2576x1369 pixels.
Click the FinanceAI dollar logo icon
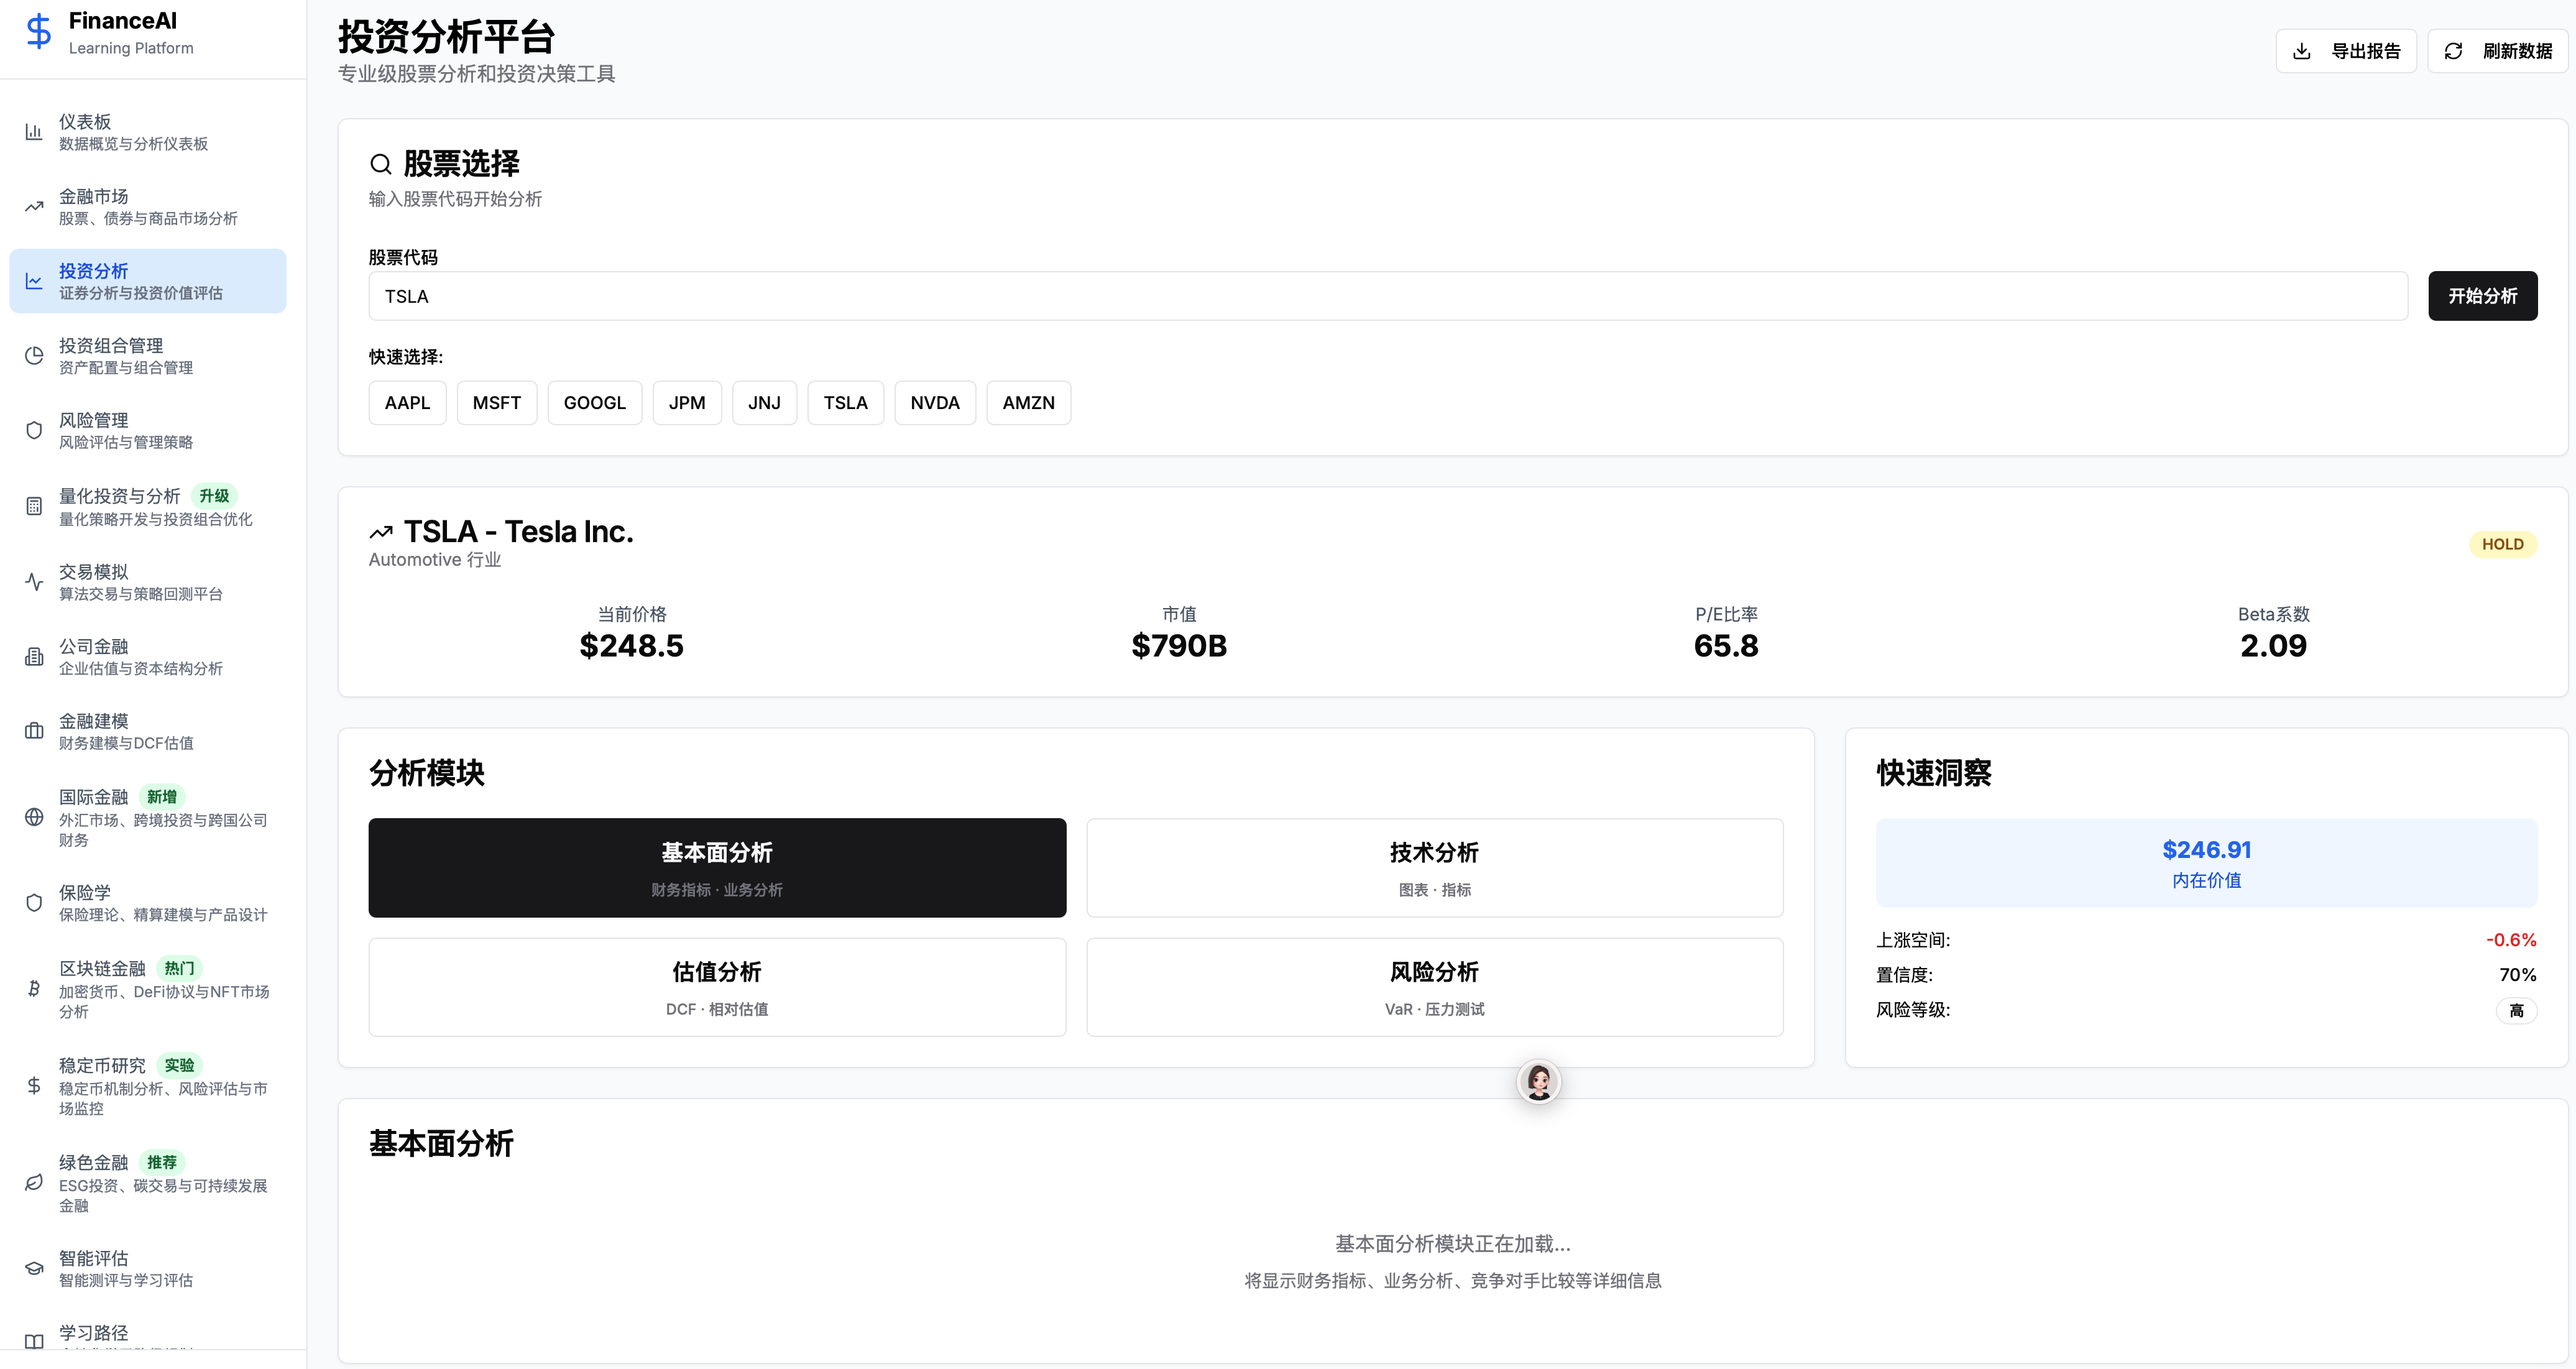point(38,32)
